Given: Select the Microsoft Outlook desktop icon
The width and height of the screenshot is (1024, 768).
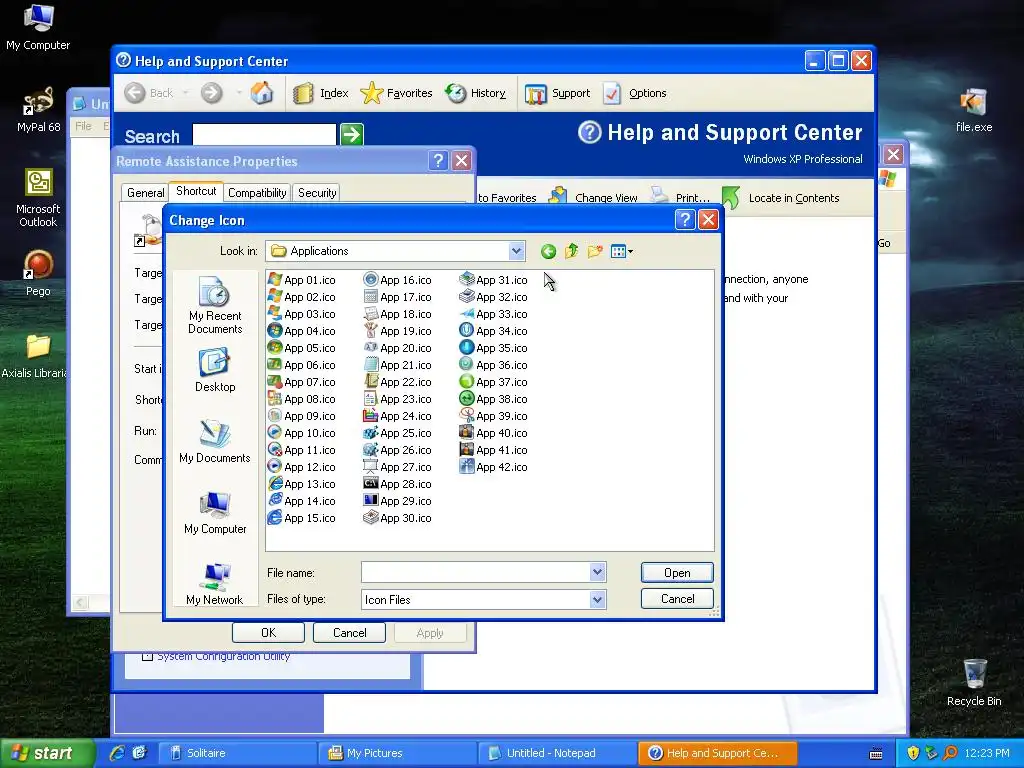Looking at the screenshot, I should tap(38, 198).
